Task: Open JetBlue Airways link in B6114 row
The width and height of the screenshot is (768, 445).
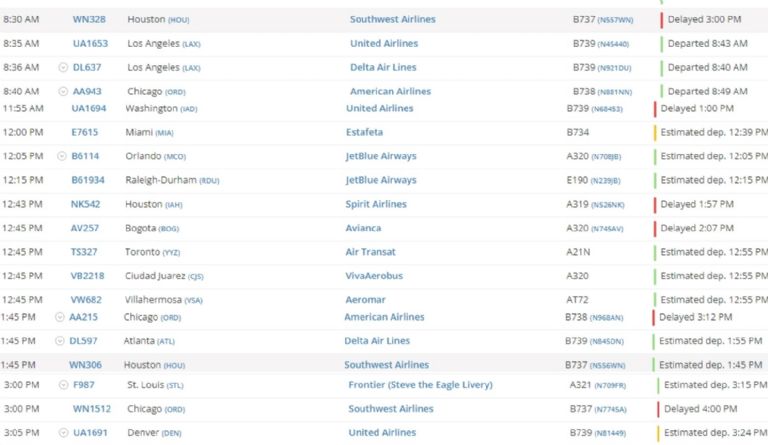Action: click(x=381, y=156)
